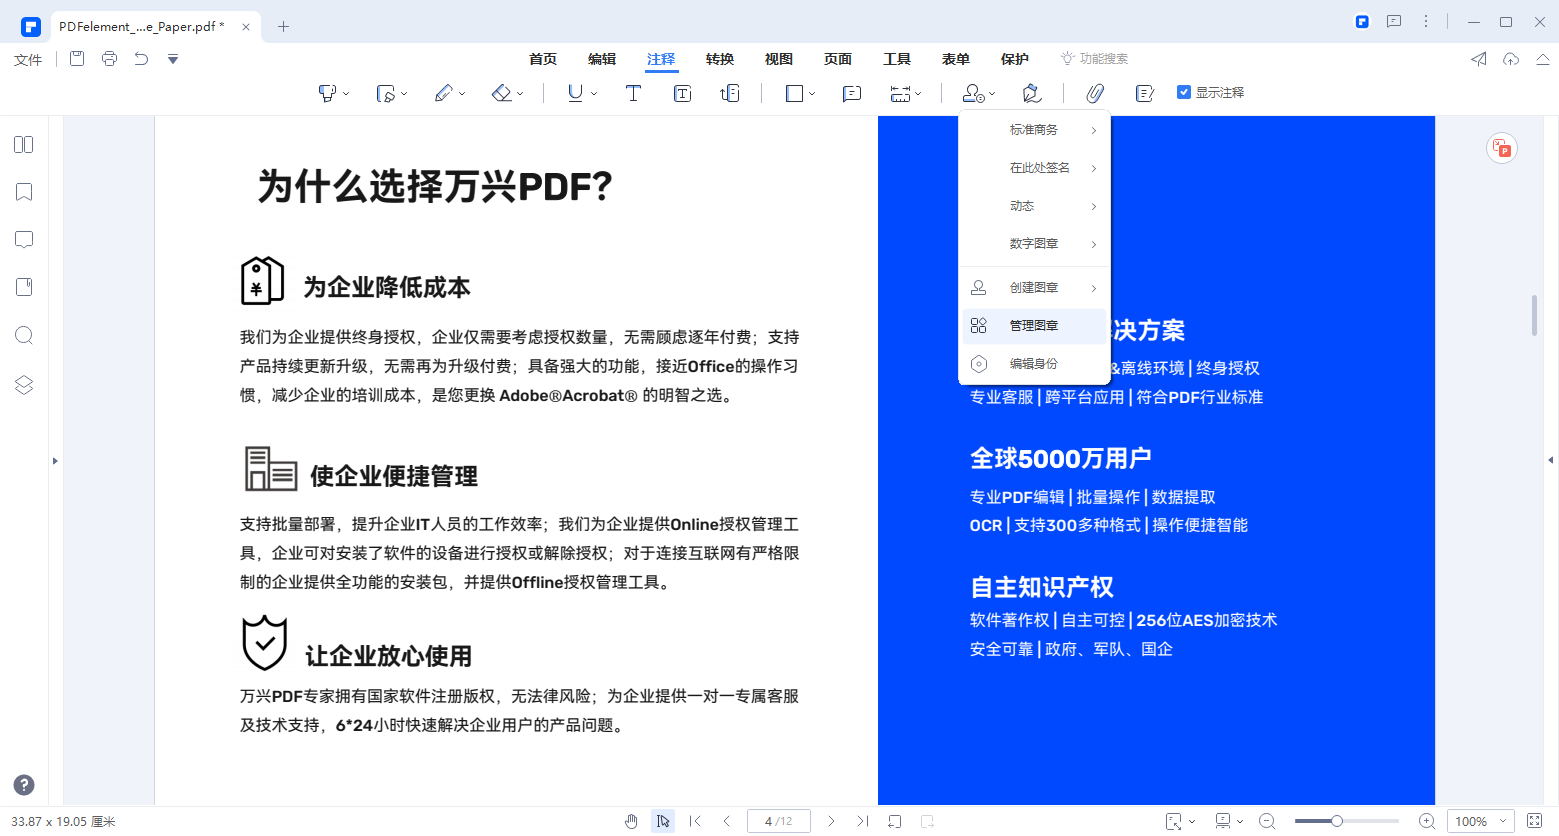The height and width of the screenshot is (836, 1559).
Task: Expand the underline tool dropdown
Action: coord(594,93)
